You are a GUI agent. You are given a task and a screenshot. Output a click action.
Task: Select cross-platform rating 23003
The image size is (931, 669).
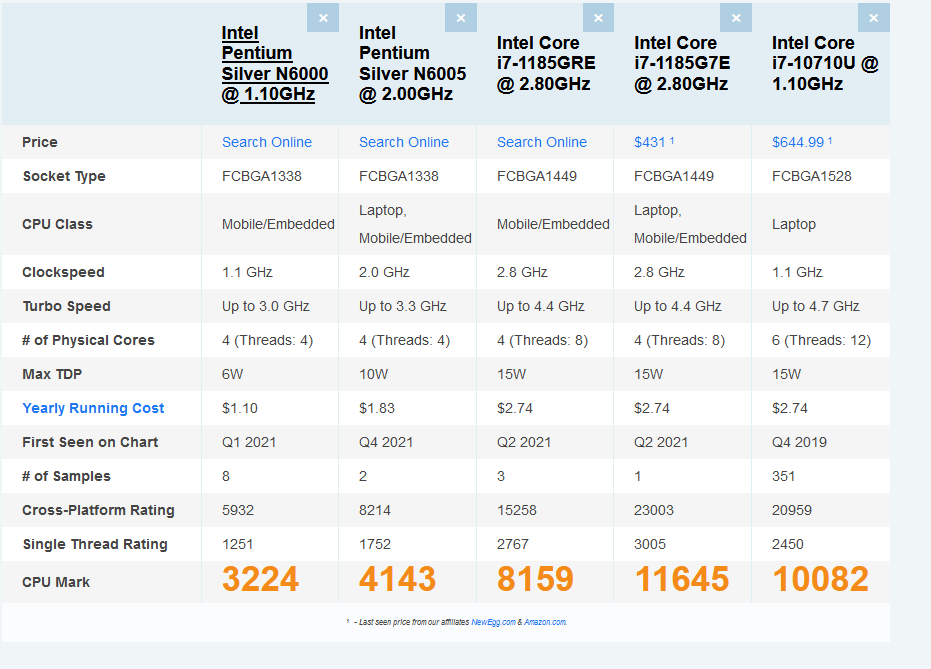pos(654,510)
